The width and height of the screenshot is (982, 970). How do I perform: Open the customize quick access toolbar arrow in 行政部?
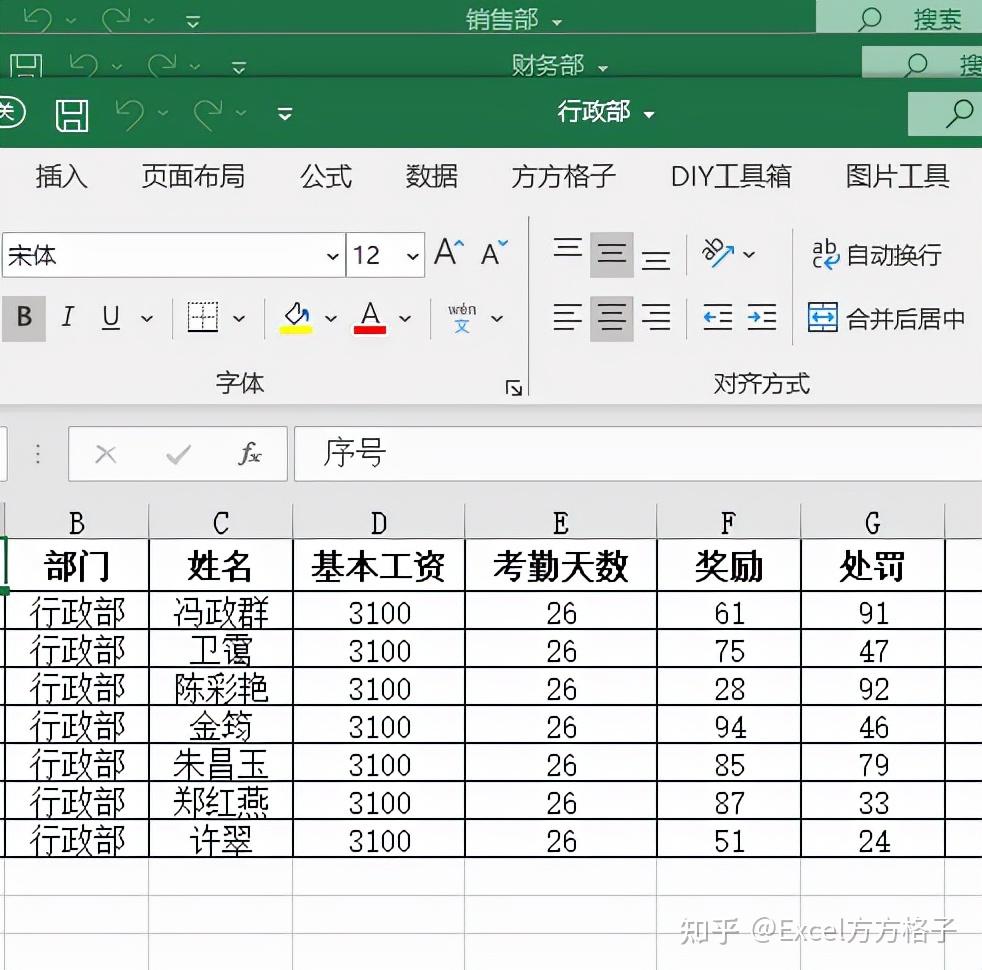tap(285, 114)
